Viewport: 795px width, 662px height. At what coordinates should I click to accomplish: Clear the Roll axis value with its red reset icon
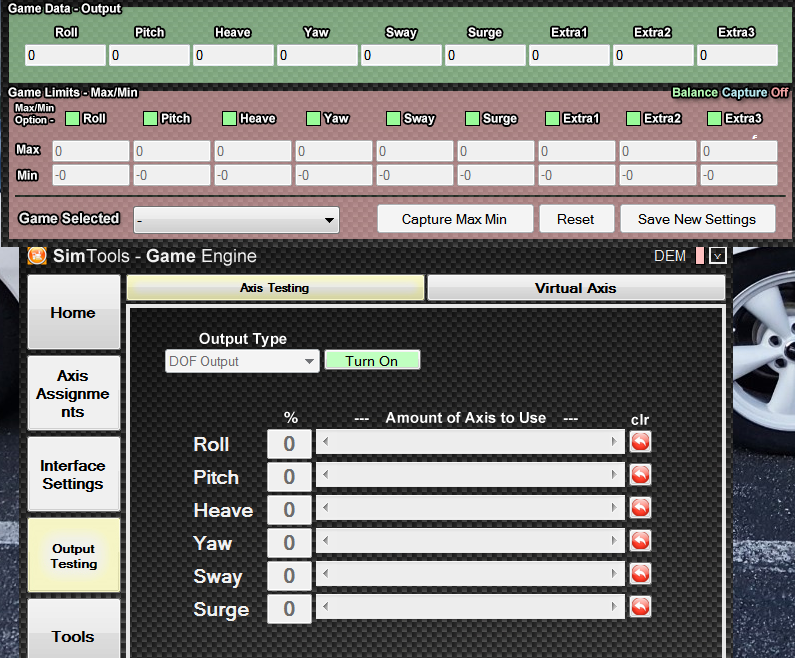coord(640,442)
